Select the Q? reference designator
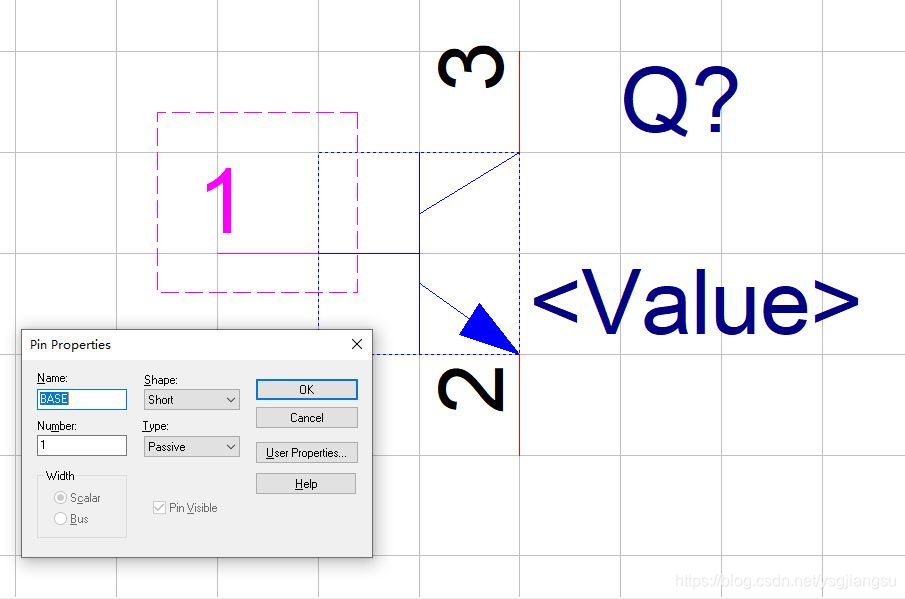This screenshot has width=905, height=599. click(680, 102)
